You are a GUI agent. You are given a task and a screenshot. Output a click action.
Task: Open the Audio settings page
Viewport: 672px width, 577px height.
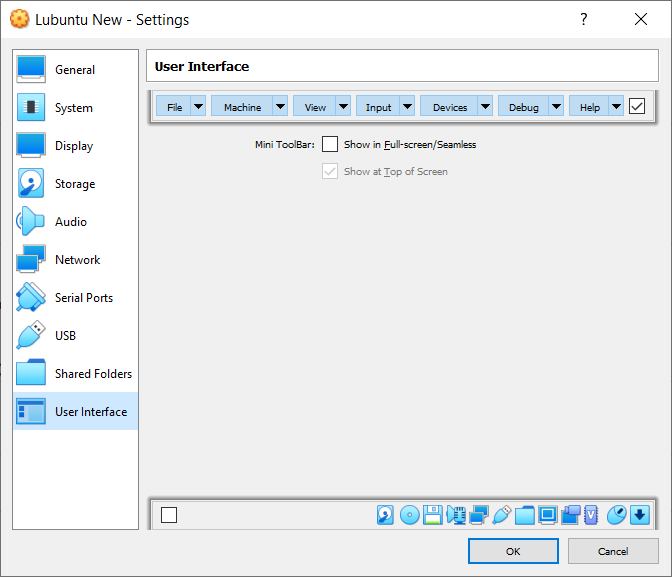[75, 222]
